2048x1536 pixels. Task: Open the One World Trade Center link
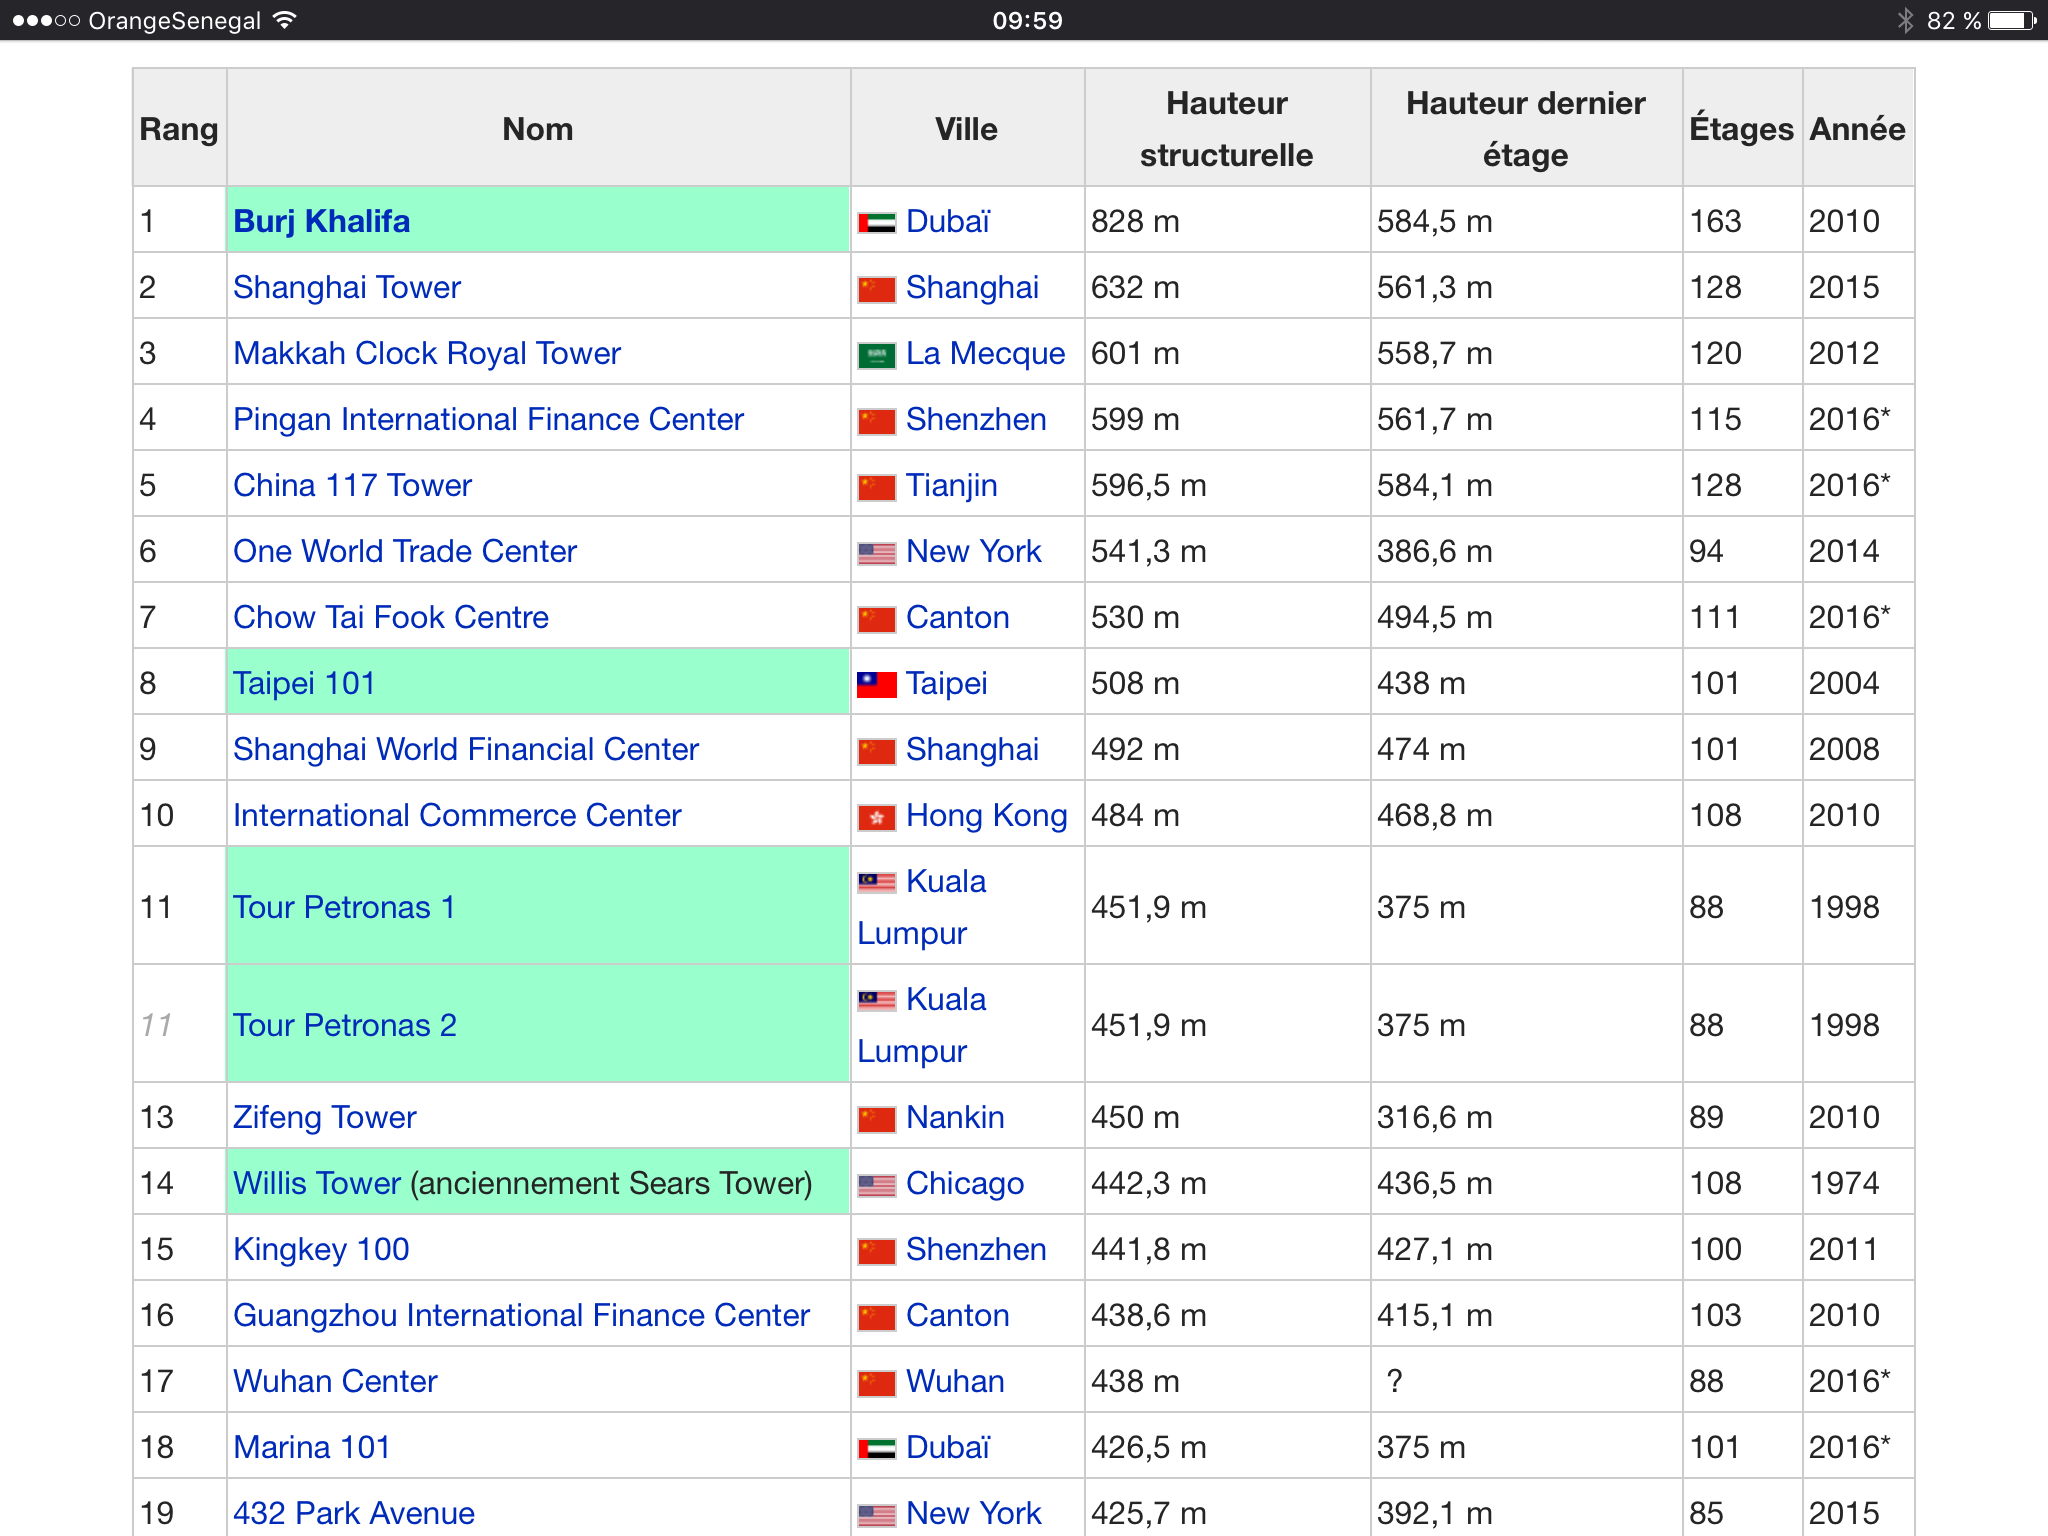[404, 551]
